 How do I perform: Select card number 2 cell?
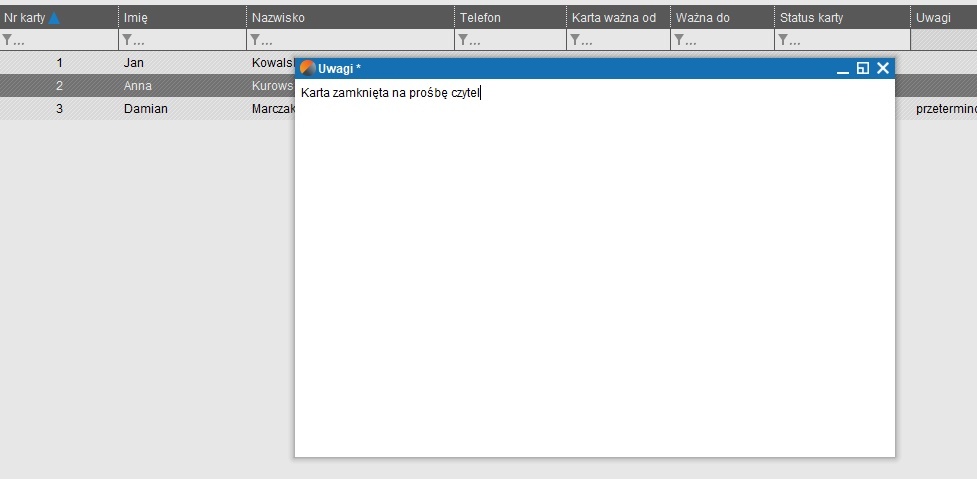pos(59,86)
